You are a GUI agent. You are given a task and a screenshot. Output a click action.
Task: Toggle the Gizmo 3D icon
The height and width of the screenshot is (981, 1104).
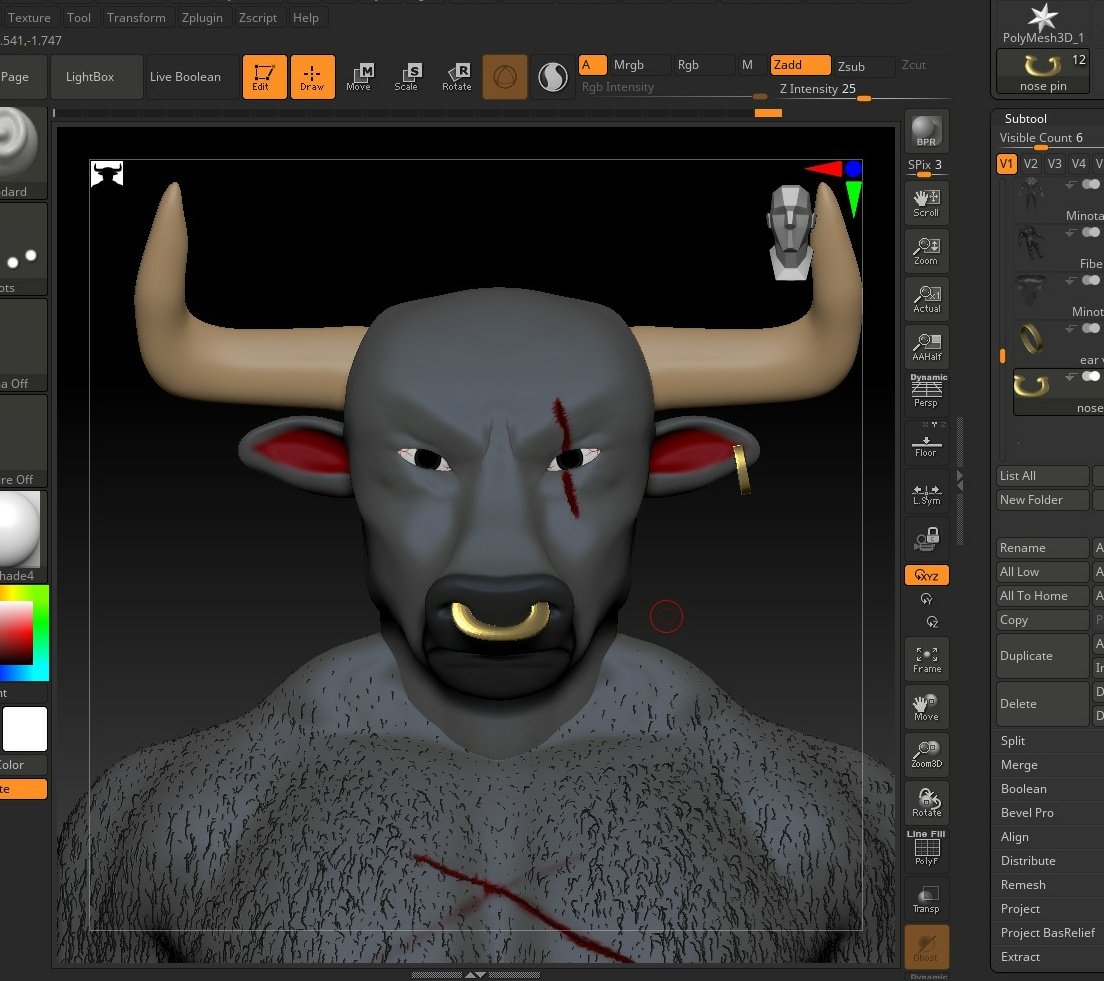(x=505, y=77)
